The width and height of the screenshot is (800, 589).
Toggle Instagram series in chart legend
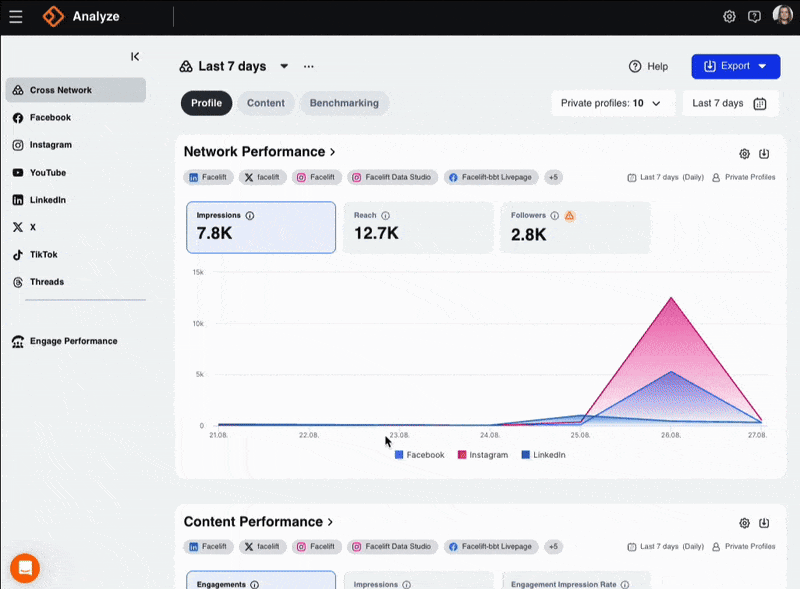pos(483,455)
